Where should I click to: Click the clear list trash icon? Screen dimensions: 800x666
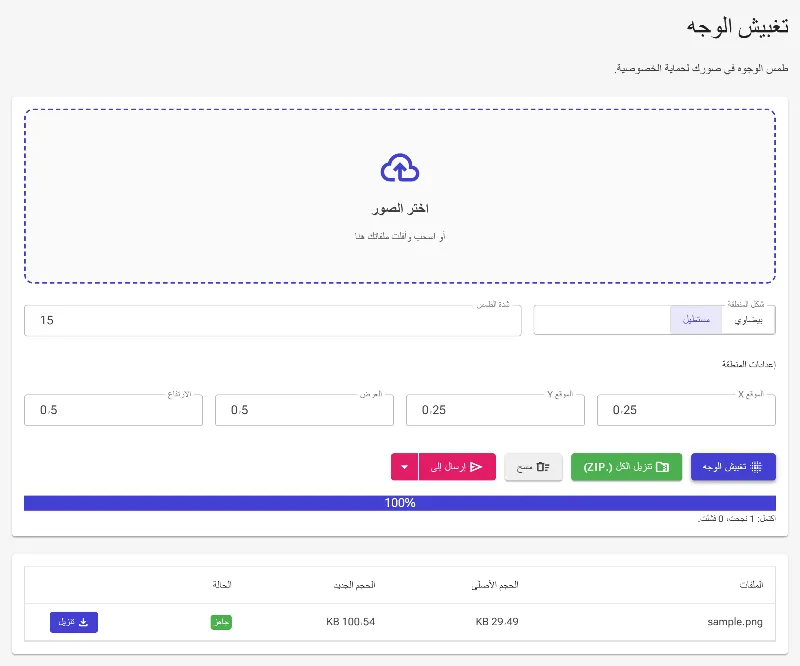coord(543,467)
